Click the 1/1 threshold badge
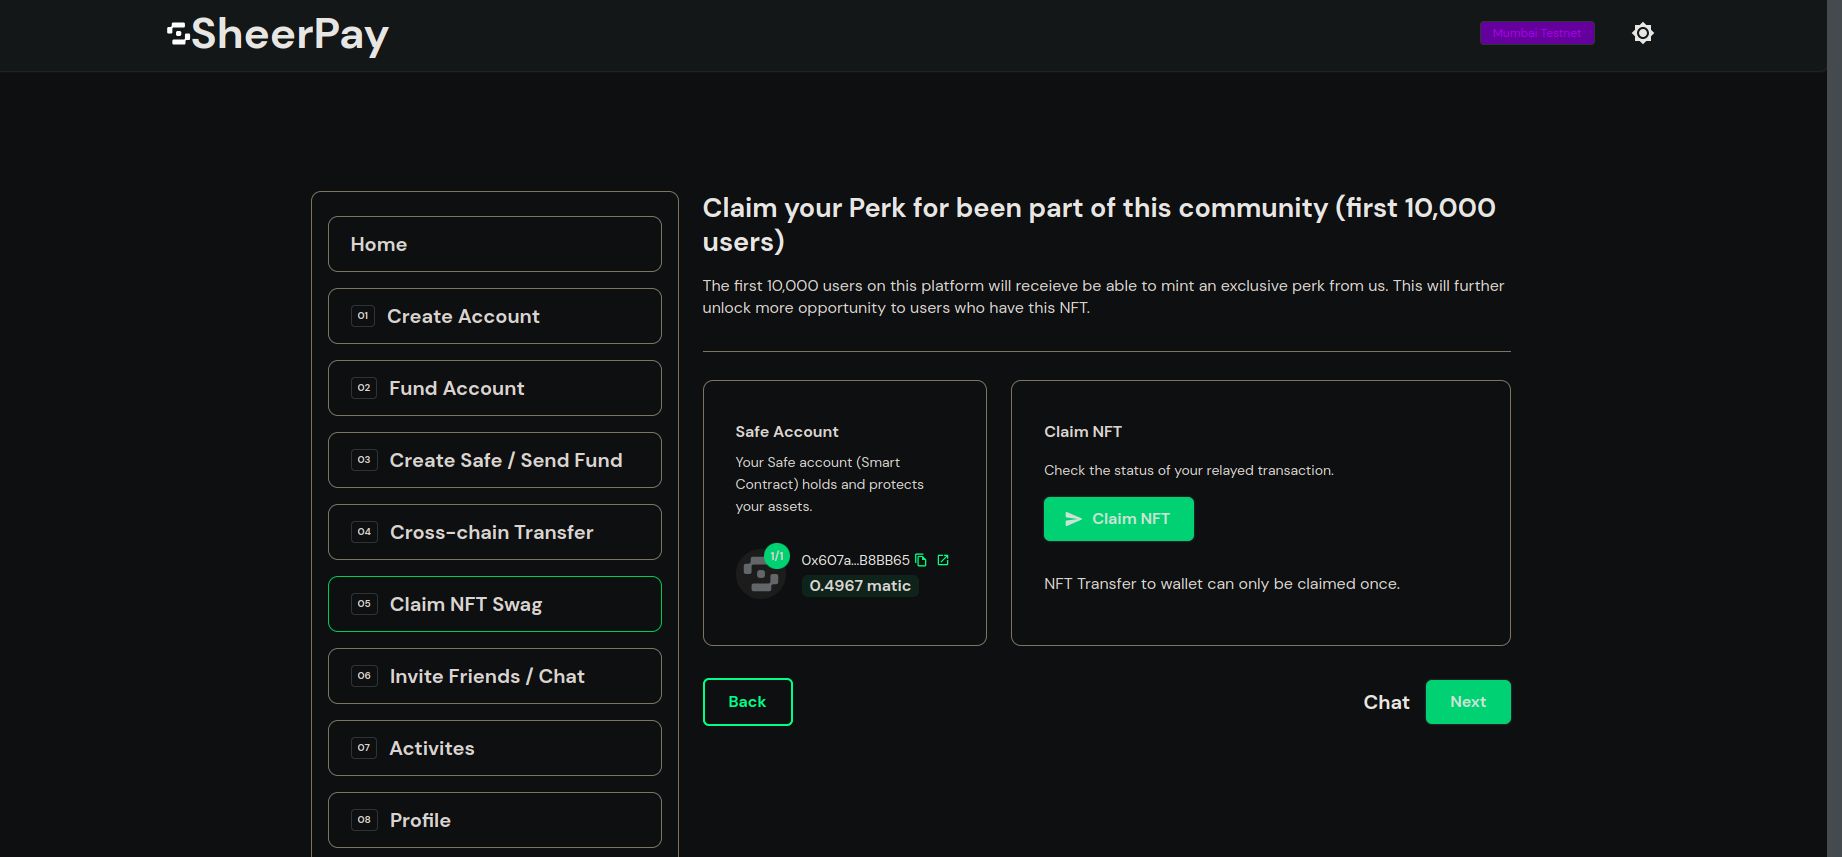Image resolution: width=1842 pixels, height=857 pixels. (777, 556)
